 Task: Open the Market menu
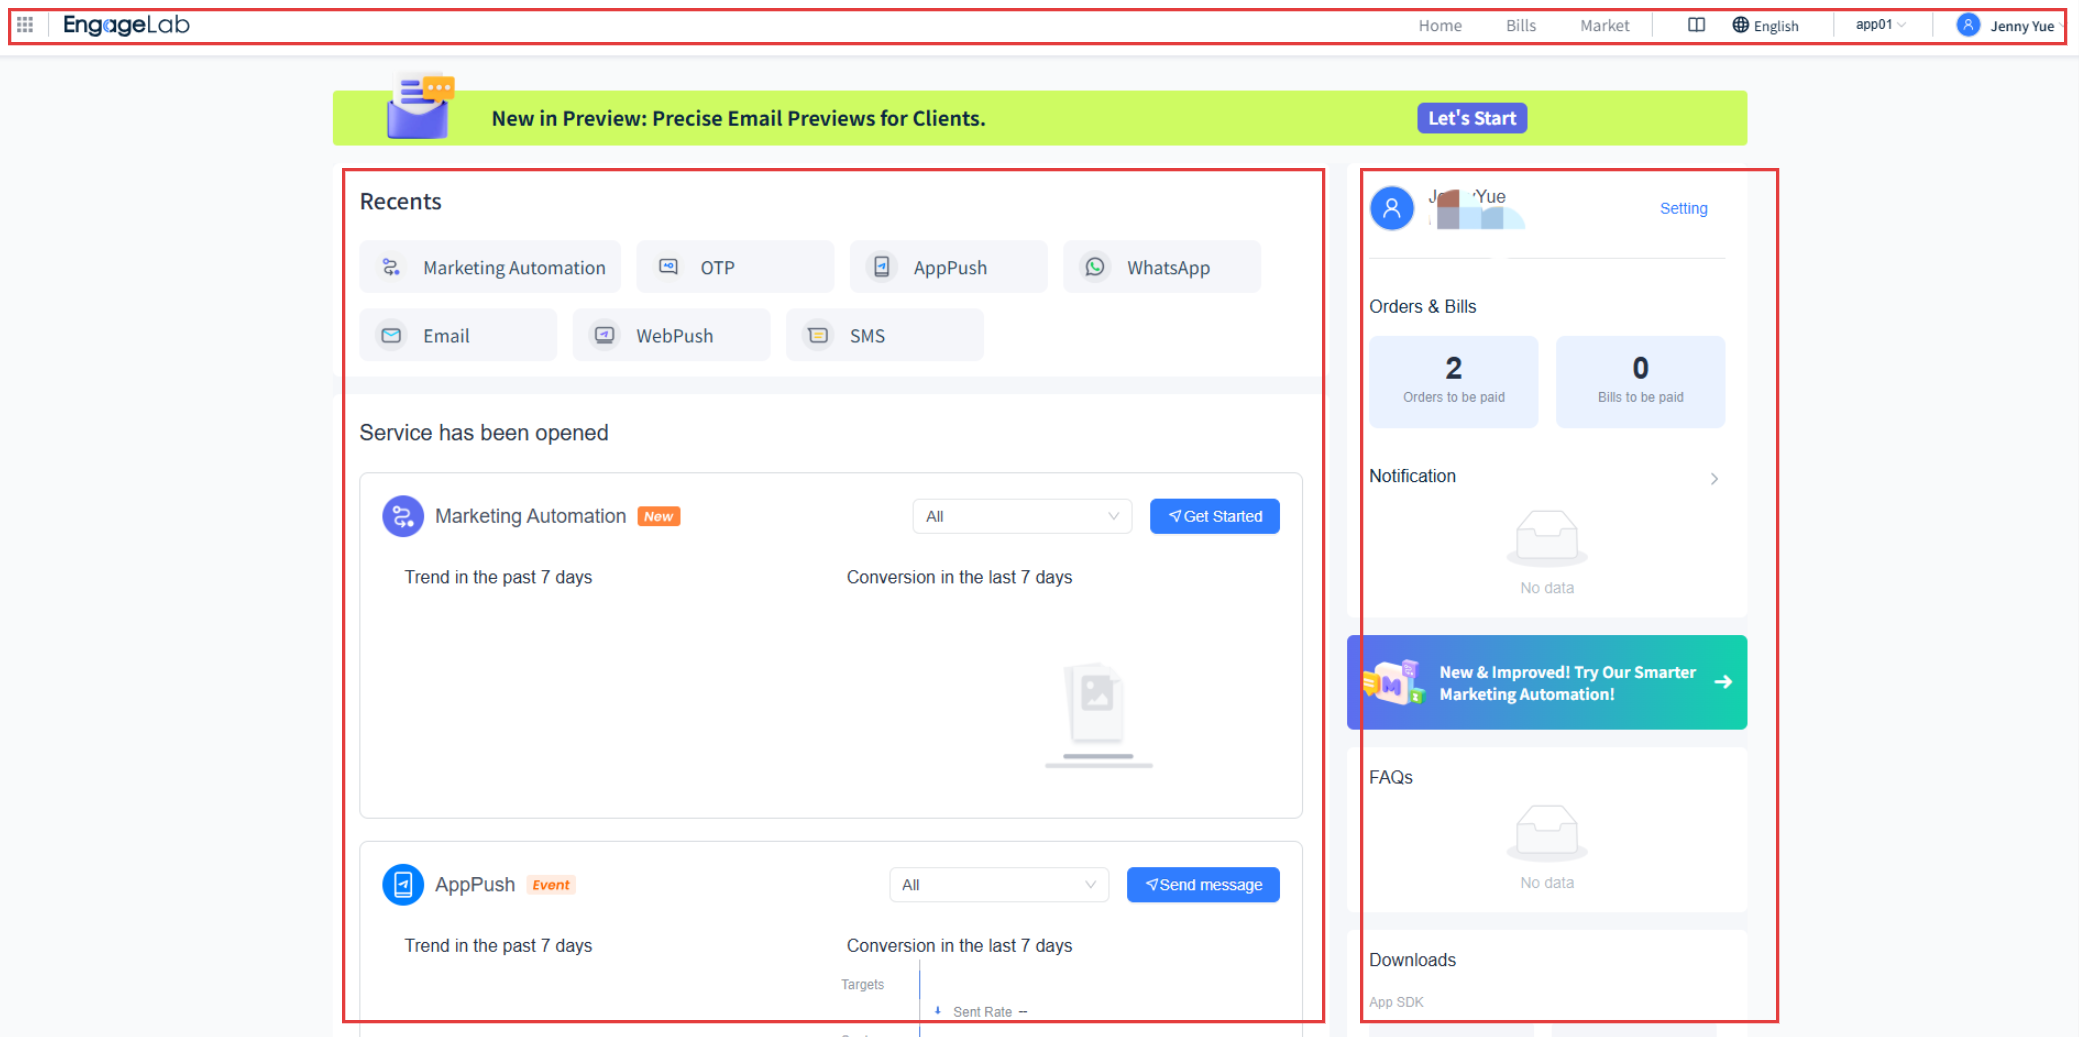tap(1604, 25)
